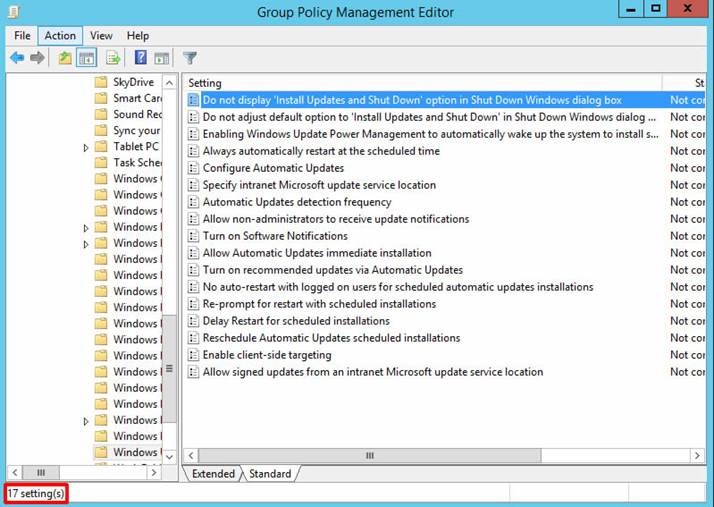Select 'Do not display Install Updates and Shut Down' setting
The height and width of the screenshot is (507, 714).
[x=412, y=100]
